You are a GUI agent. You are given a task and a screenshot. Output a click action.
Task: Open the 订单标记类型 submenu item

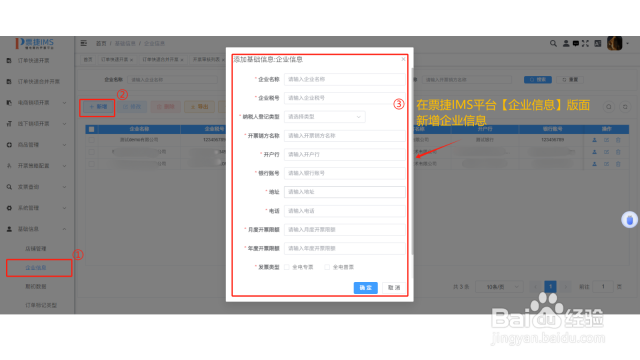[x=41, y=305]
